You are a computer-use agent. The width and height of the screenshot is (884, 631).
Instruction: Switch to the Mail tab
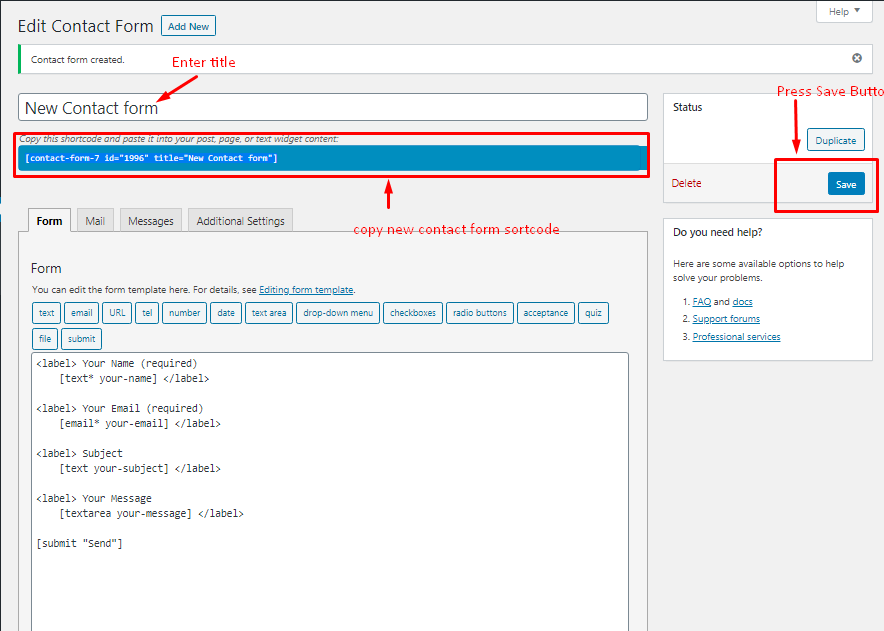[95, 221]
